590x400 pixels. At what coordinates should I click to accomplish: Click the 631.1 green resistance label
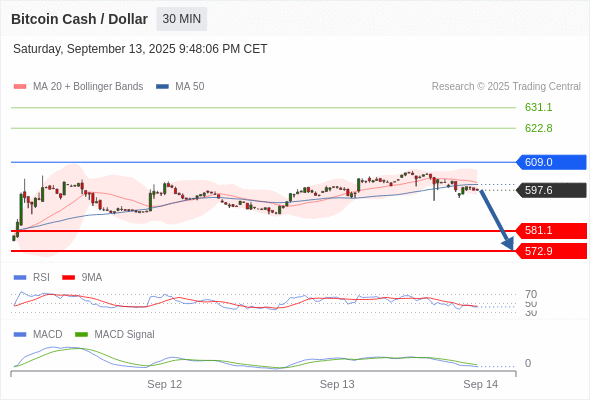[538, 107]
